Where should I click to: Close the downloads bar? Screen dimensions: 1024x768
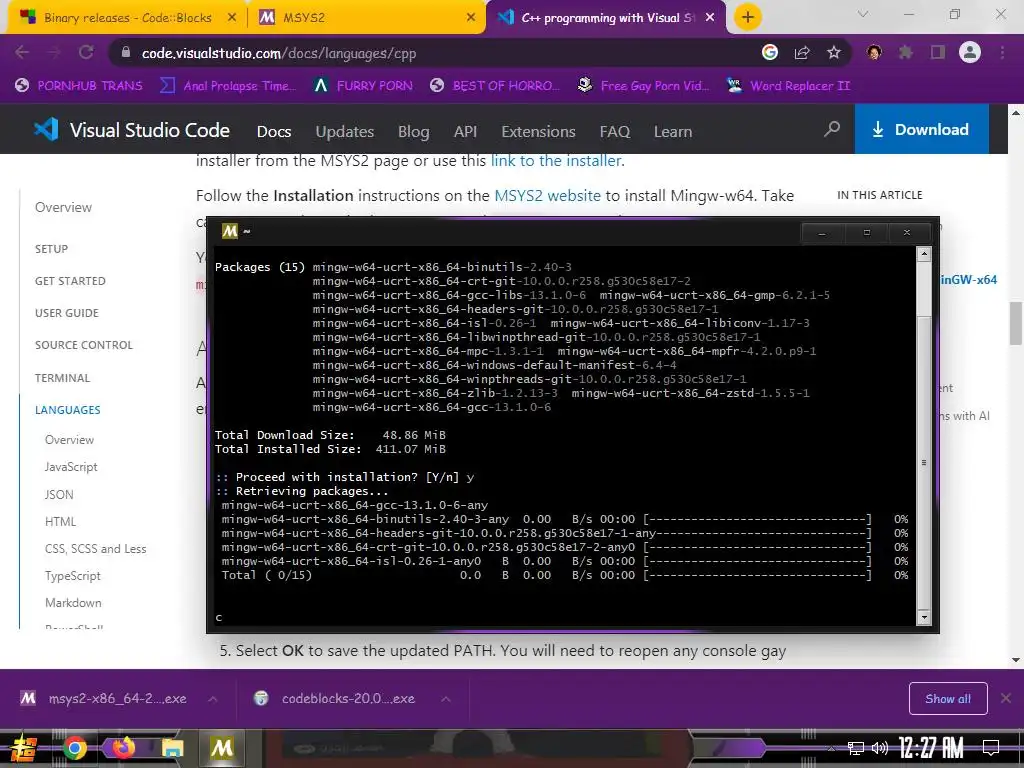(1006, 698)
